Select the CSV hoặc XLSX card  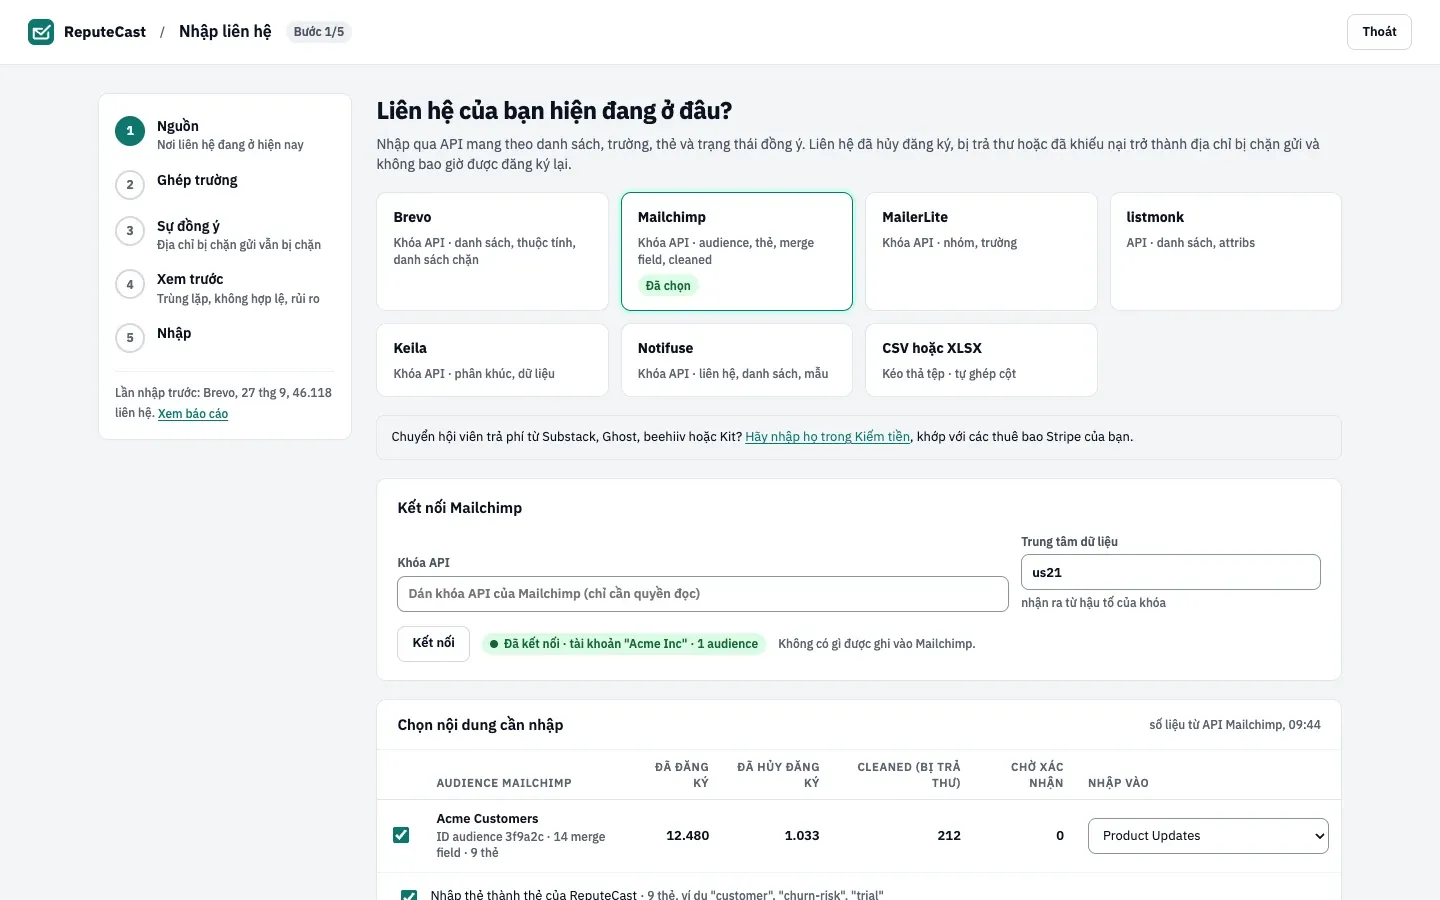981,360
